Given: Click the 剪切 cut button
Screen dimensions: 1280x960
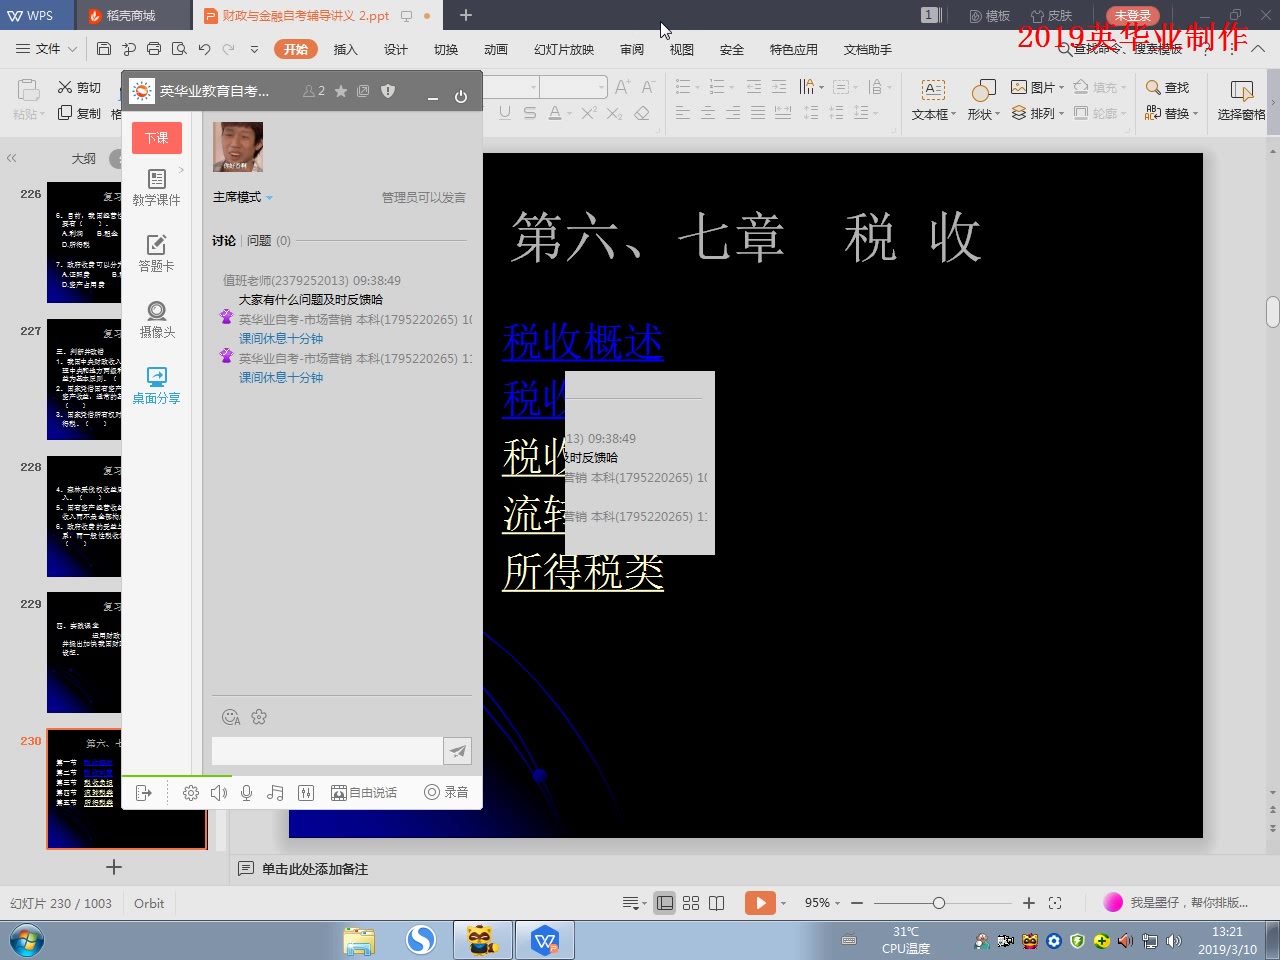Looking at the screenshot, I should (x=79, y=87).
